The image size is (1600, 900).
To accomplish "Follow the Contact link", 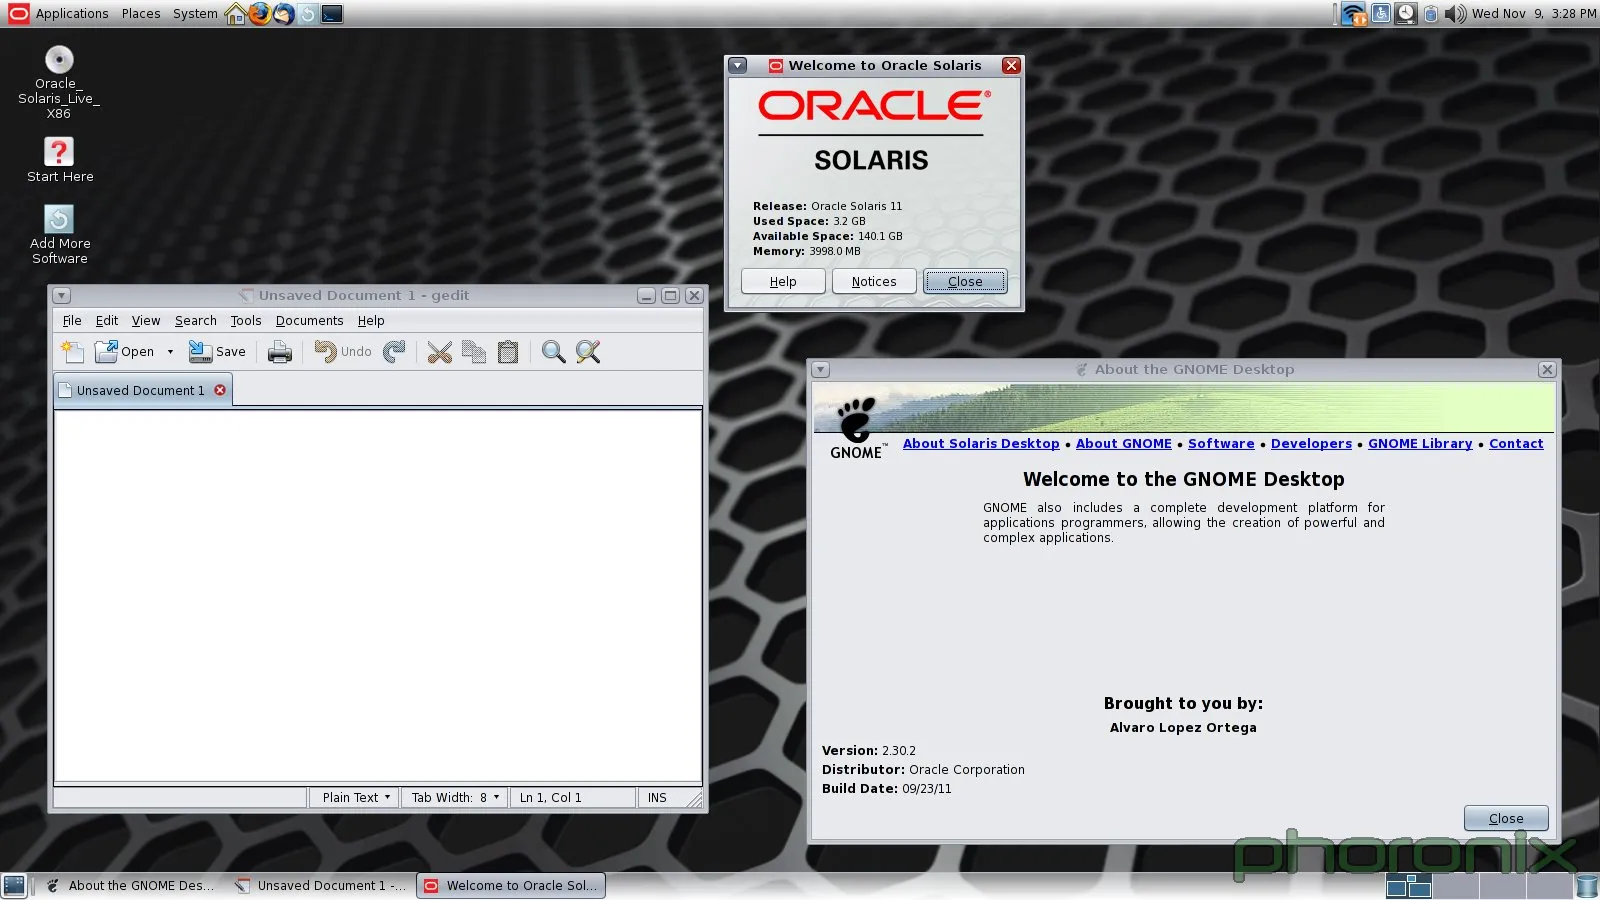I will click(x=1516, y=444).
